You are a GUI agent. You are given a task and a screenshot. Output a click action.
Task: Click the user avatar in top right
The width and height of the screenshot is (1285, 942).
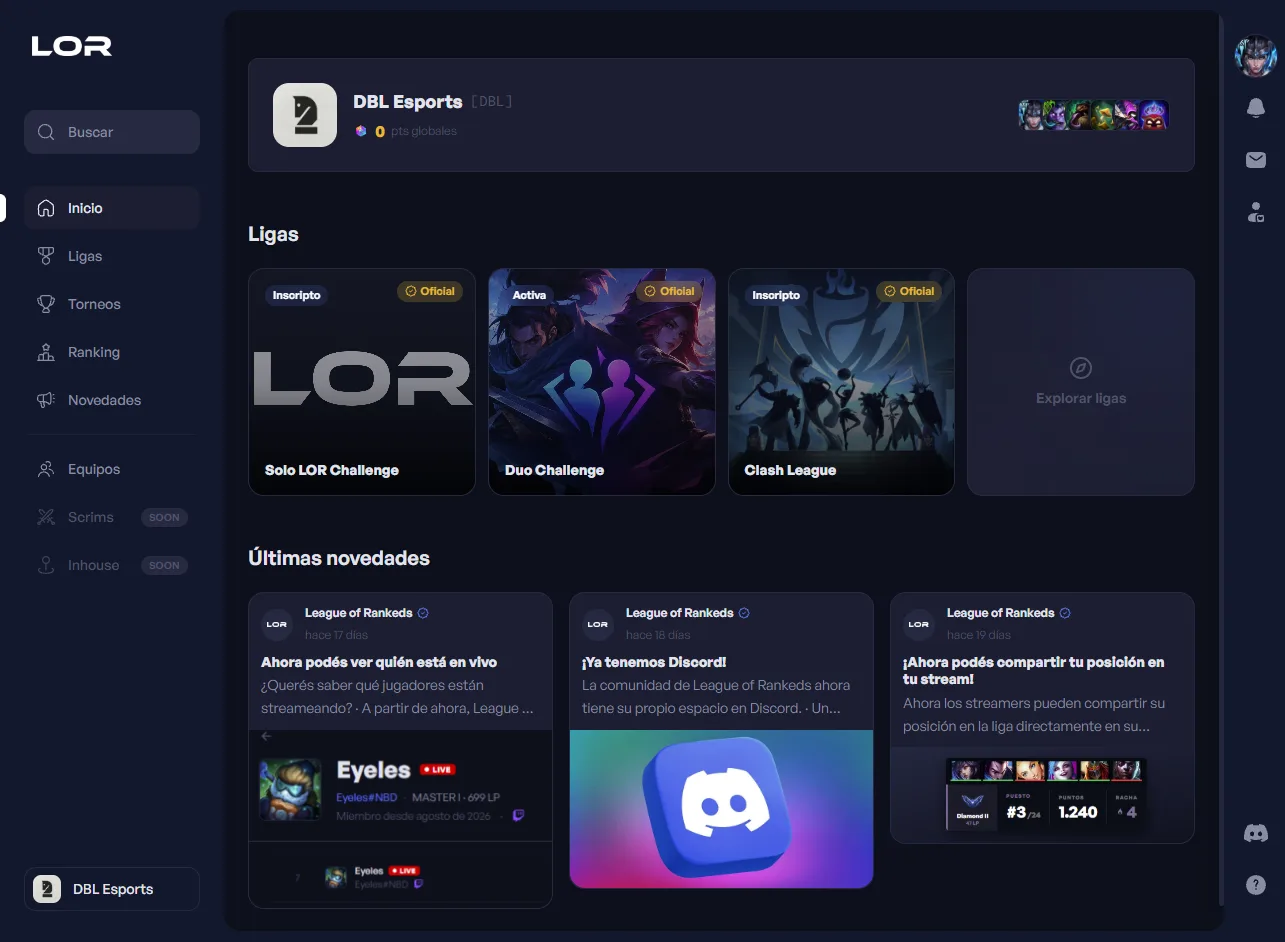coord(1256,57)
